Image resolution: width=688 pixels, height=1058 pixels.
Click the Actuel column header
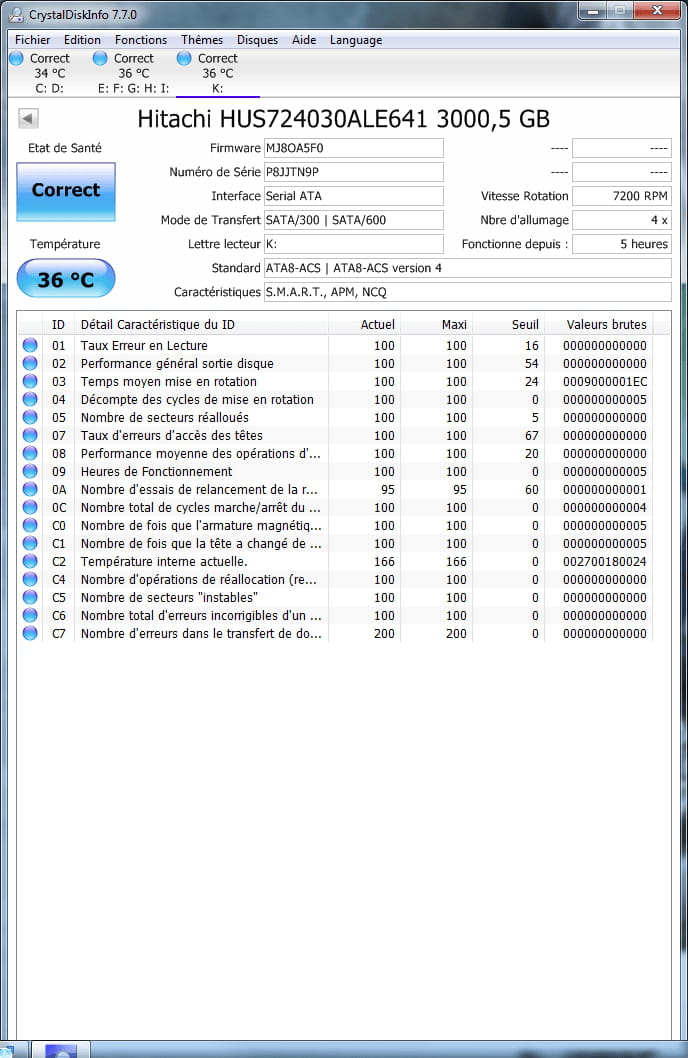coord(364,325)
